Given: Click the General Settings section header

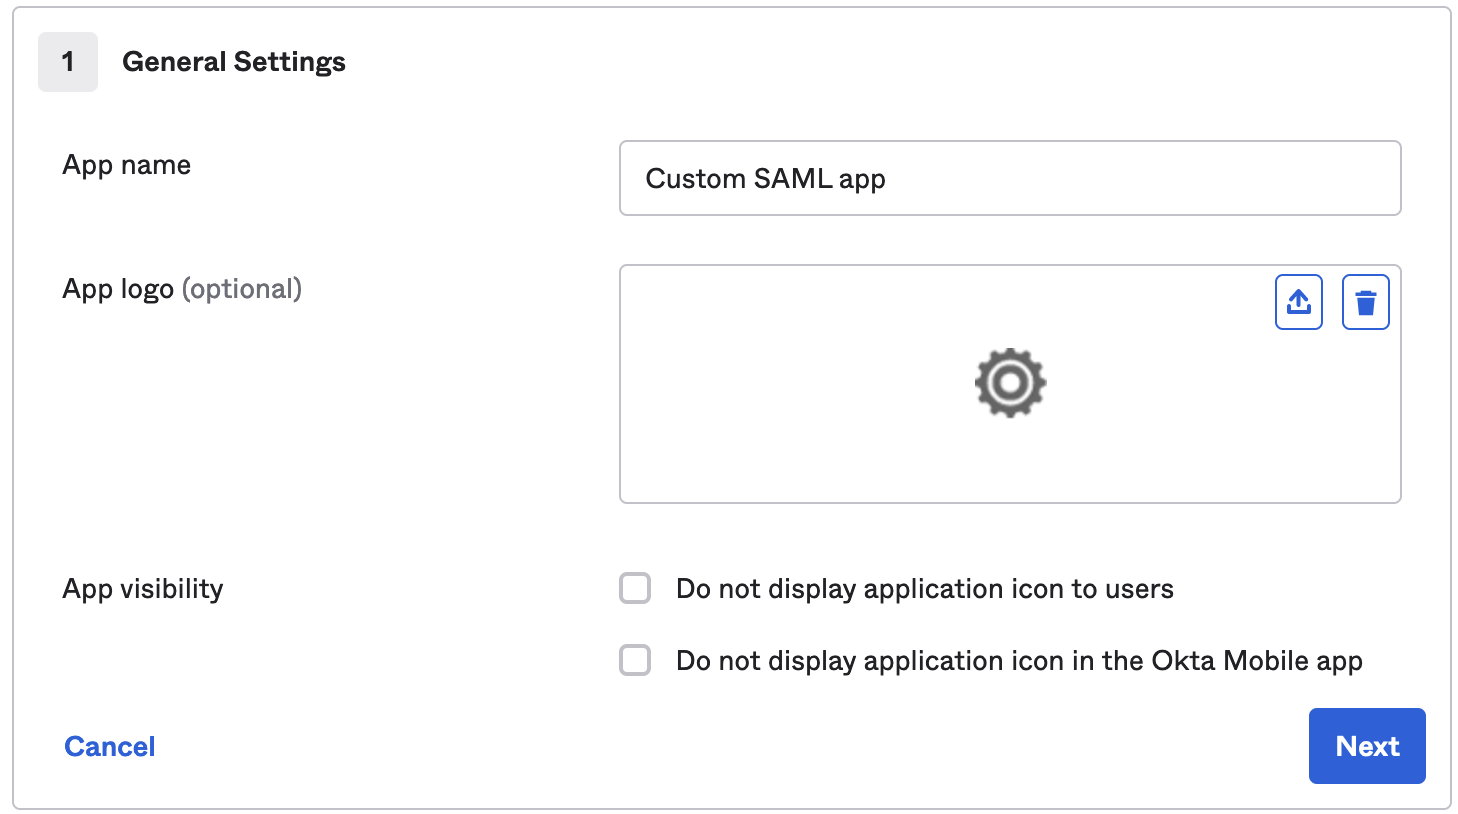Looking at the screenshot, I should tap(233, 61).
